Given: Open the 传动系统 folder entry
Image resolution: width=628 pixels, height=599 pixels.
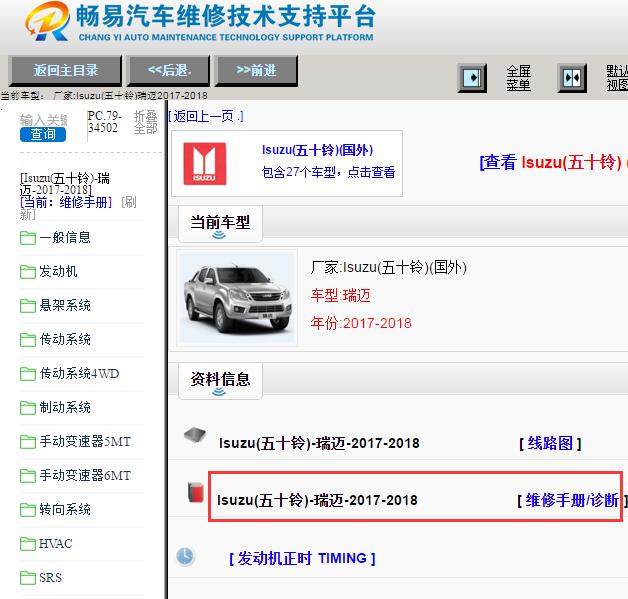Looking at the screenshot, I should coord(65,340).
